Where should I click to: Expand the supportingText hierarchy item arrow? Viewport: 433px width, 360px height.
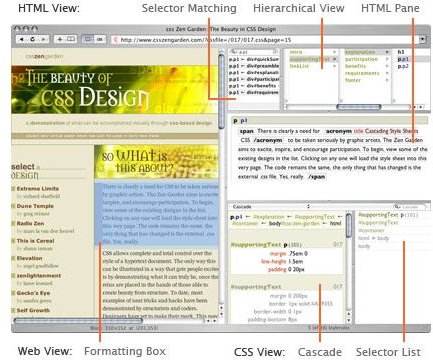point(334,59)
